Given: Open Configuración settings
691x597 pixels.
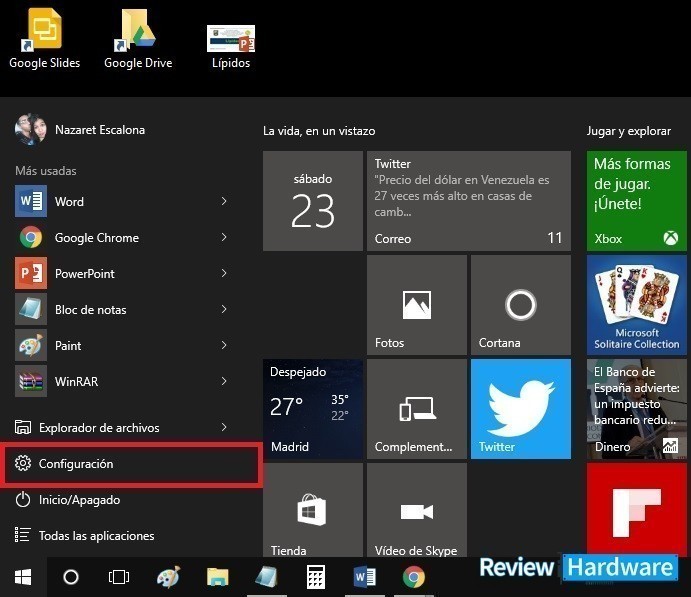Looking at the screenshot, I should [131, 464].
